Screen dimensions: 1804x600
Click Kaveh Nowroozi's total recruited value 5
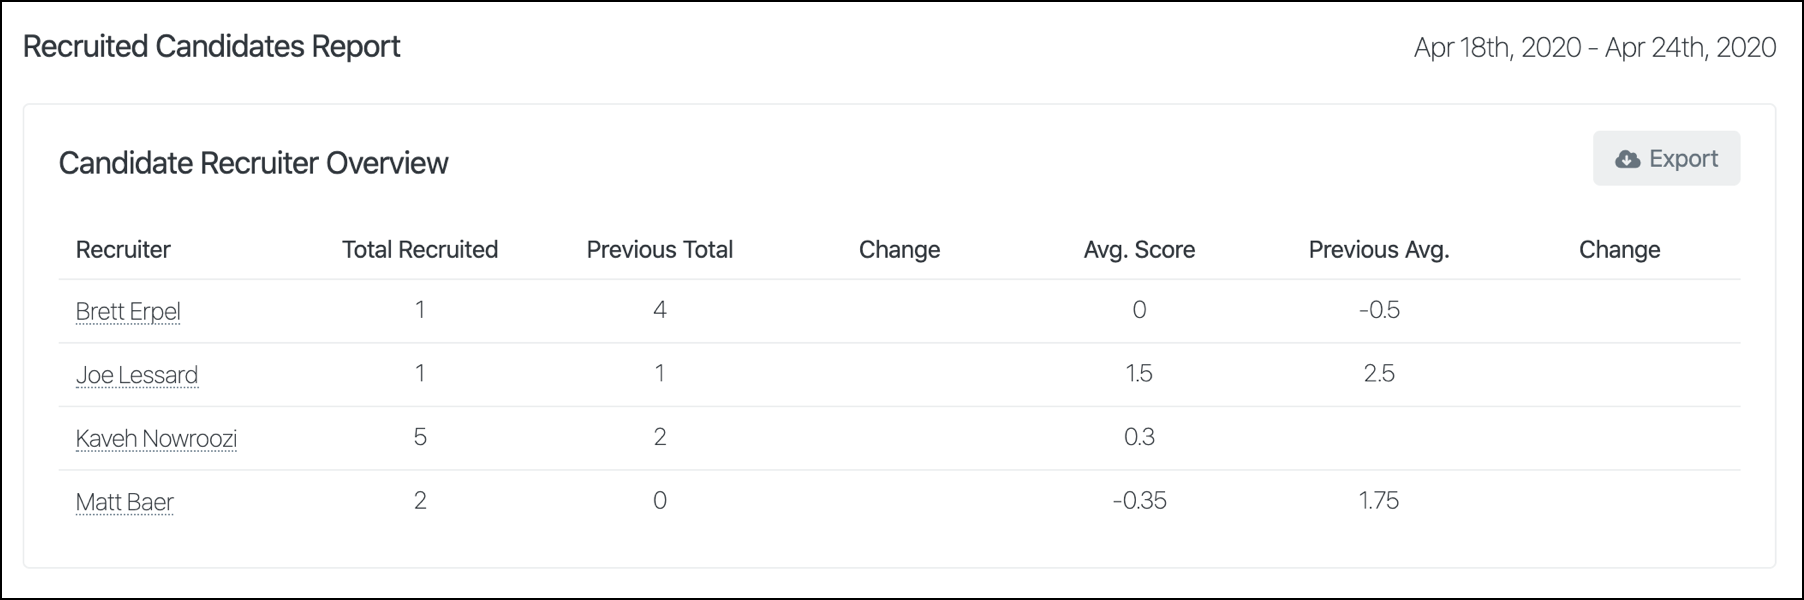[420, 437]
